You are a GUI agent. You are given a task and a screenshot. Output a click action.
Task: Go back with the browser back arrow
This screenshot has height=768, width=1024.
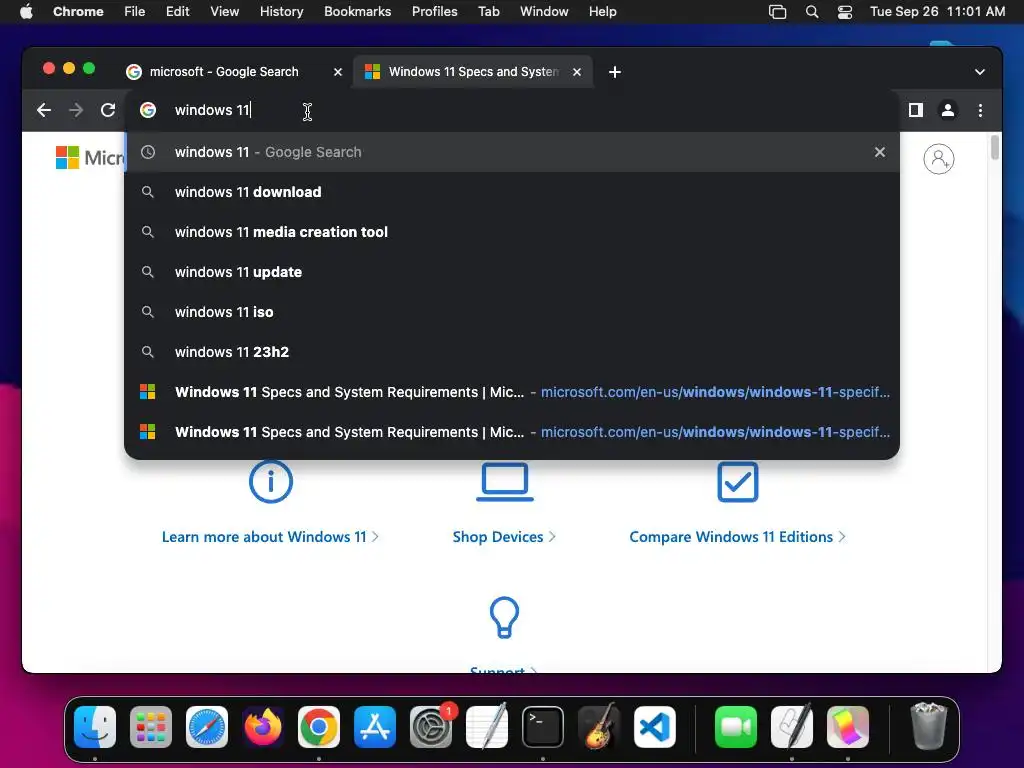(x=44, y=110)
